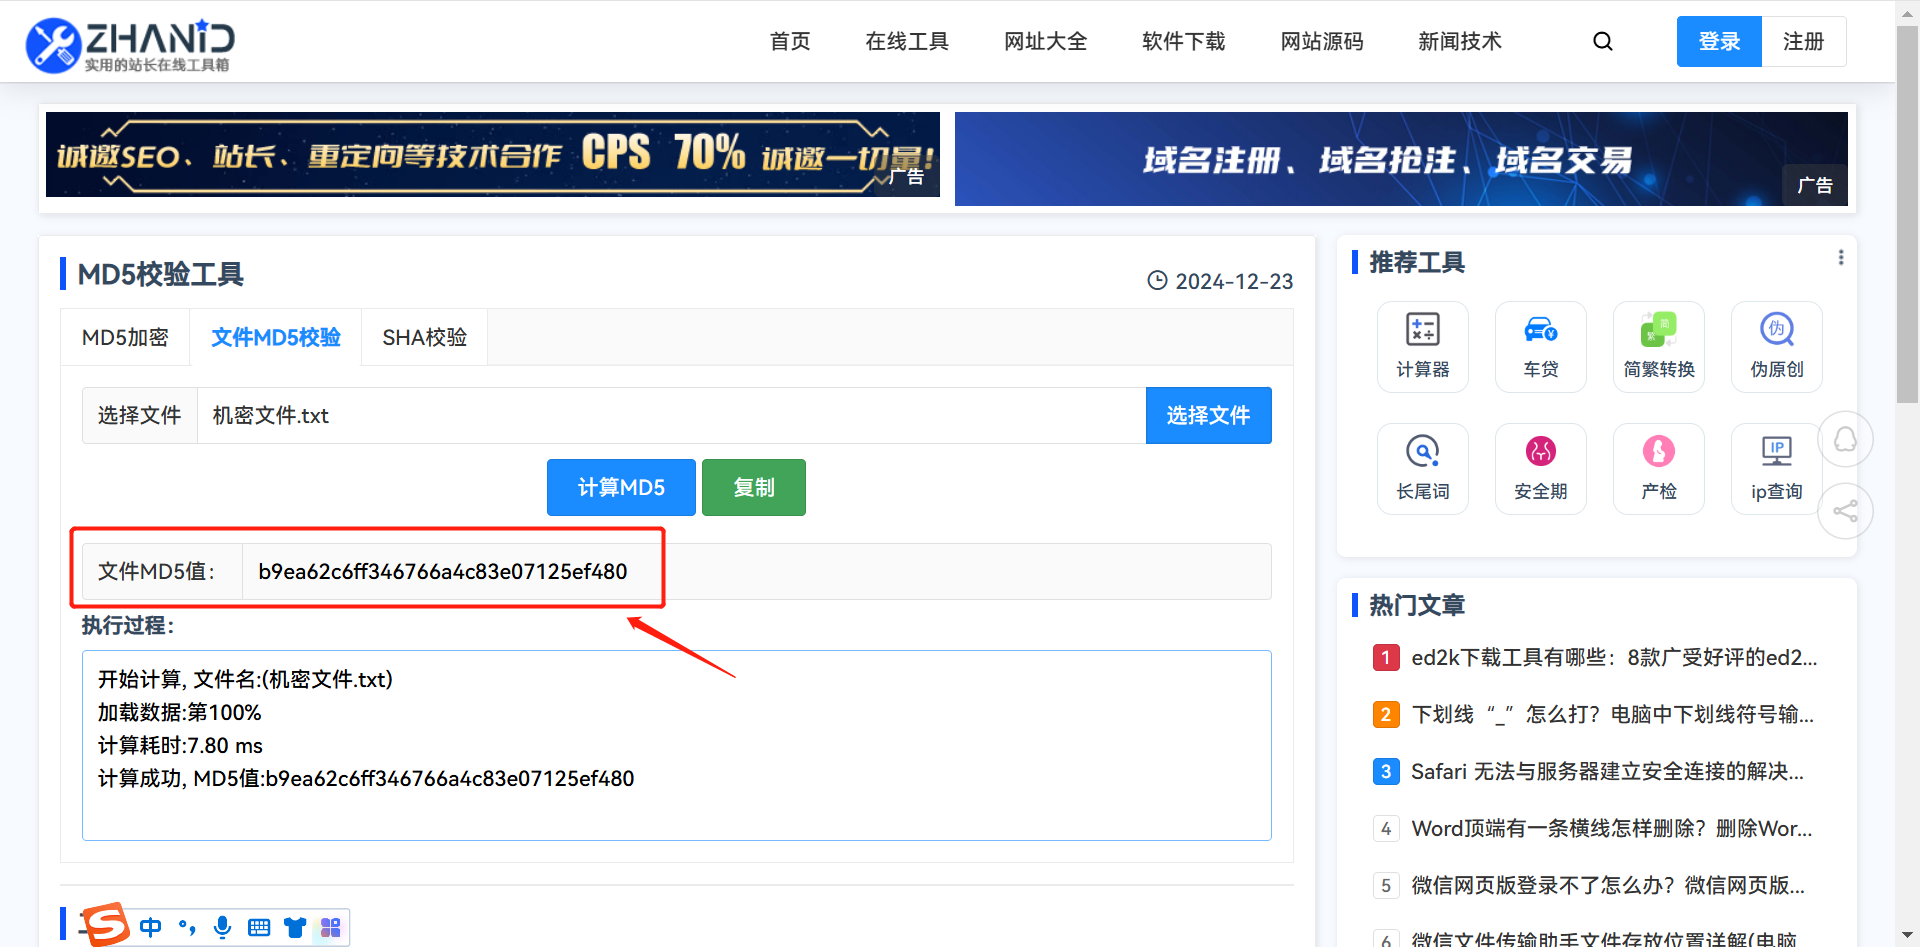Open the 简繁转换 converter tool
Viewport: 1920px width, 947px height.
[1658, 346]
